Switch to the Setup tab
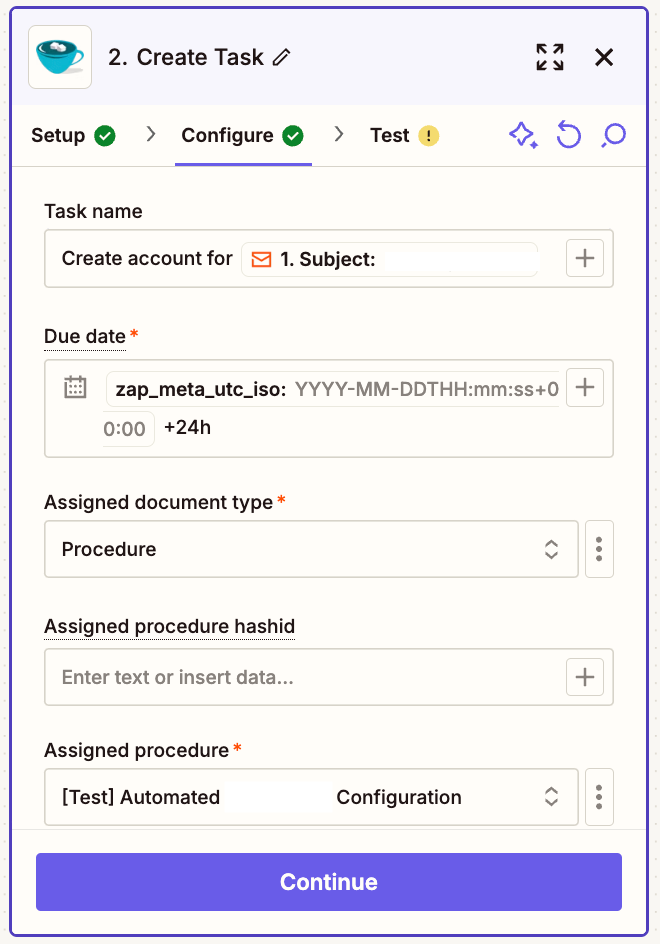The image size is (660, 944). point(73,136)
